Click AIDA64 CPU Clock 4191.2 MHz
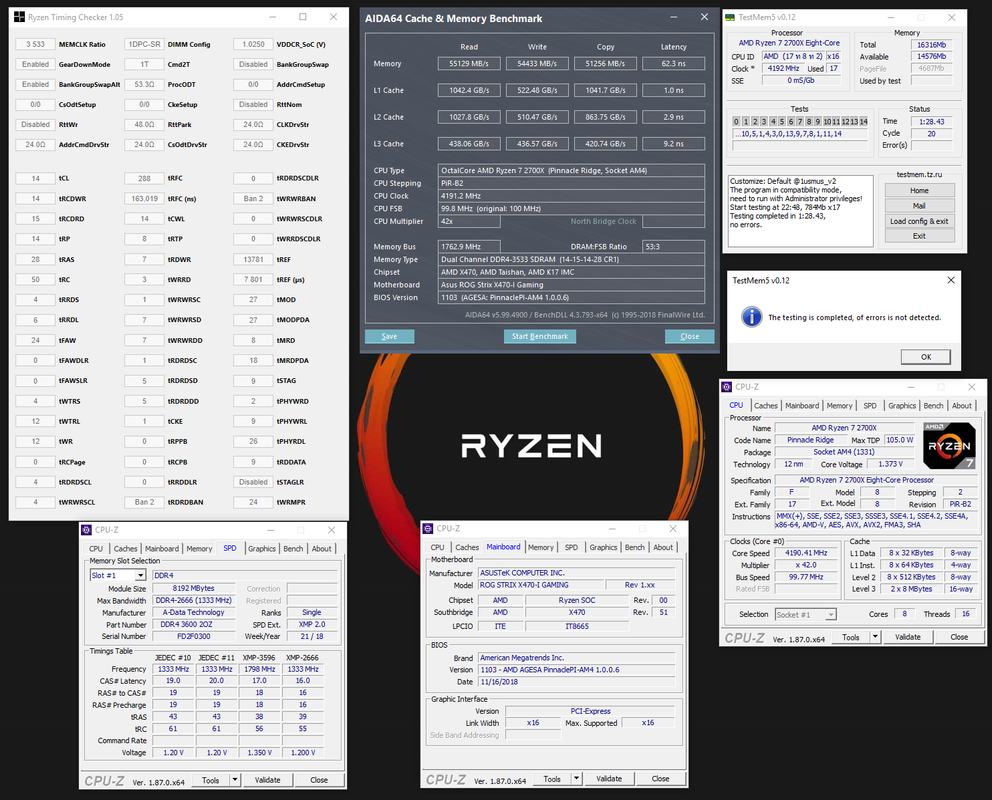The width and height of the screenshot is (992, 800). pyautogui.click(x=571, y=196)
